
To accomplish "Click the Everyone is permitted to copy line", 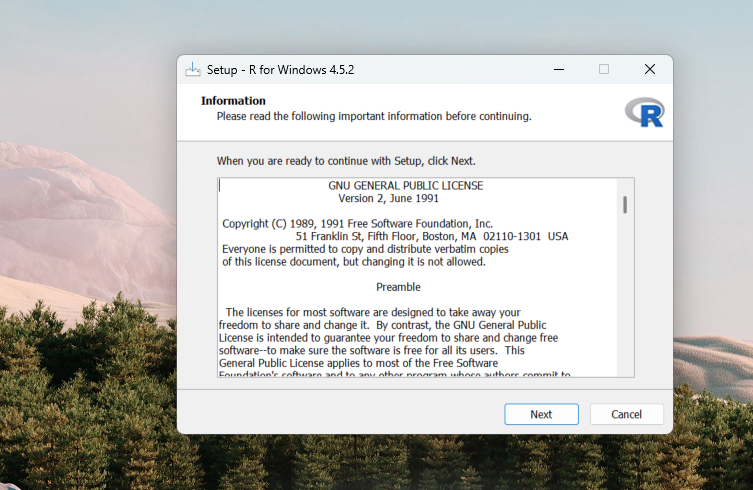I will click(365, 249).
